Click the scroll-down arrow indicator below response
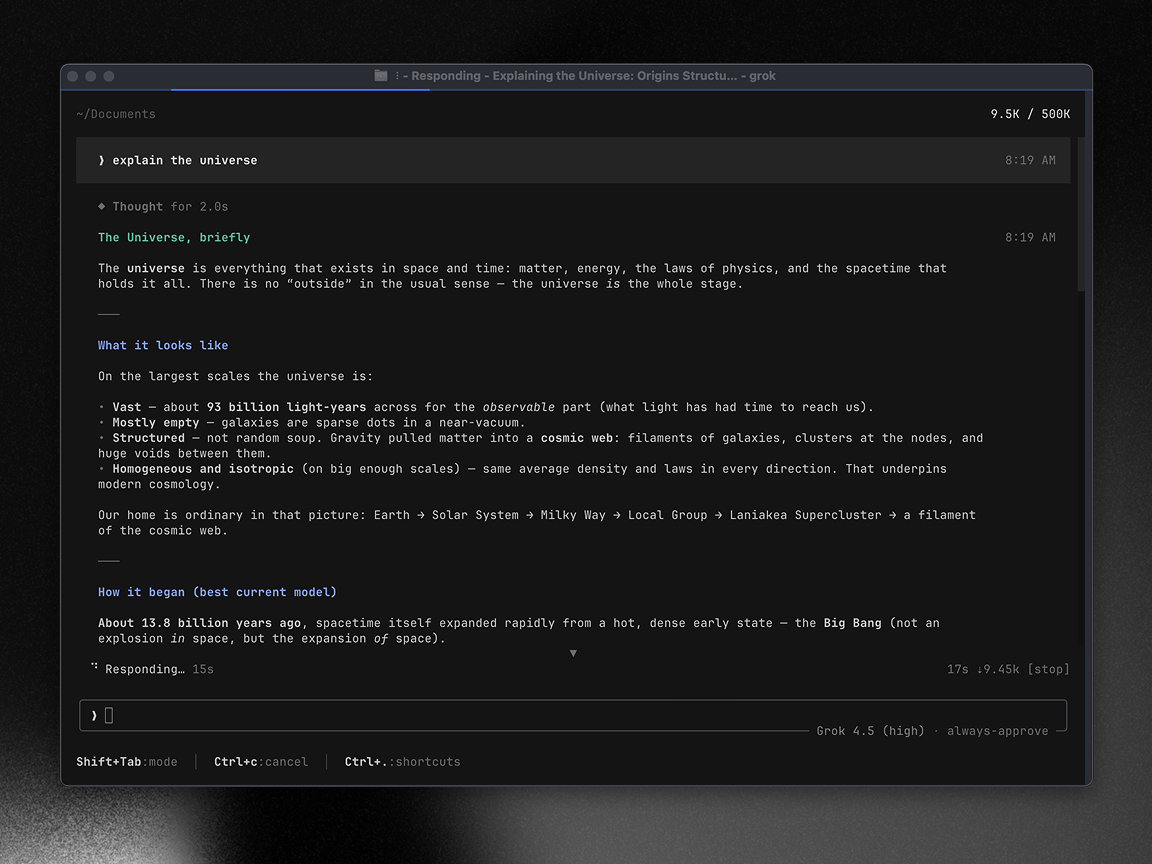This screenshot has height=864, width=1152. 573,653
